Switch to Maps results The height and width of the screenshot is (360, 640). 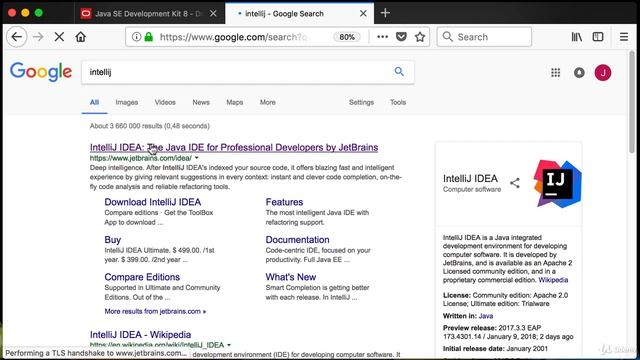pos(235,102)
